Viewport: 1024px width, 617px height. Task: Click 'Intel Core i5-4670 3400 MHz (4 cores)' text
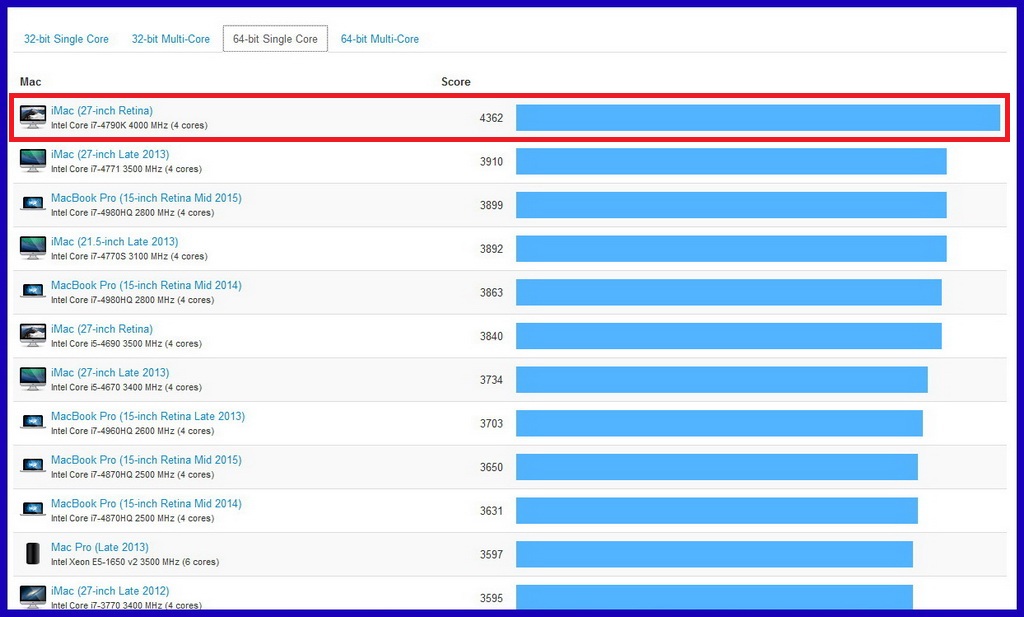[127, 388]
